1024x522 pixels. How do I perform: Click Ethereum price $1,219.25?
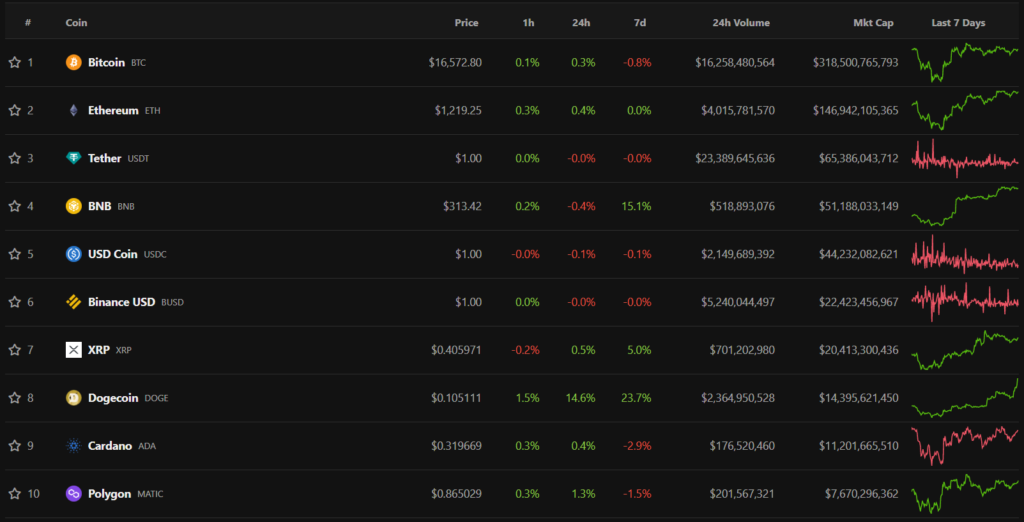point(458,110)
